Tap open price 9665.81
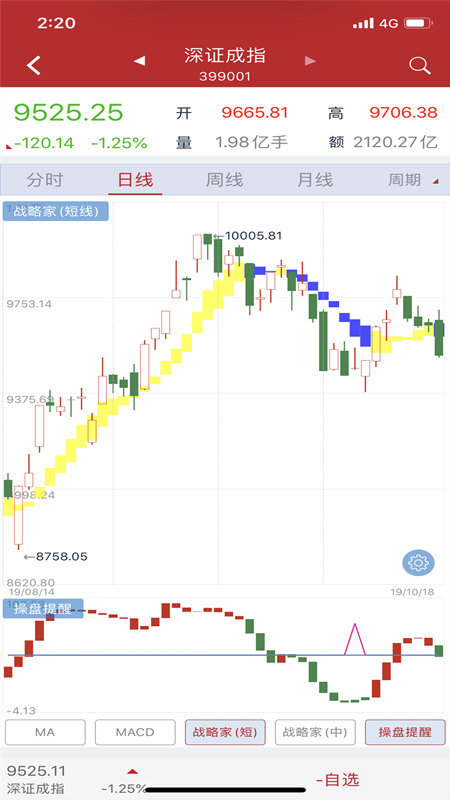Image resolution: width=450 pixels, height=800 pixels. pyautogui.click(x=255, y=112)
